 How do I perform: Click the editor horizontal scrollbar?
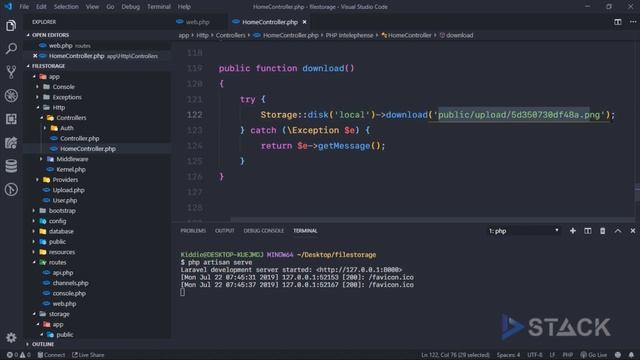click(x=433, y=220)
